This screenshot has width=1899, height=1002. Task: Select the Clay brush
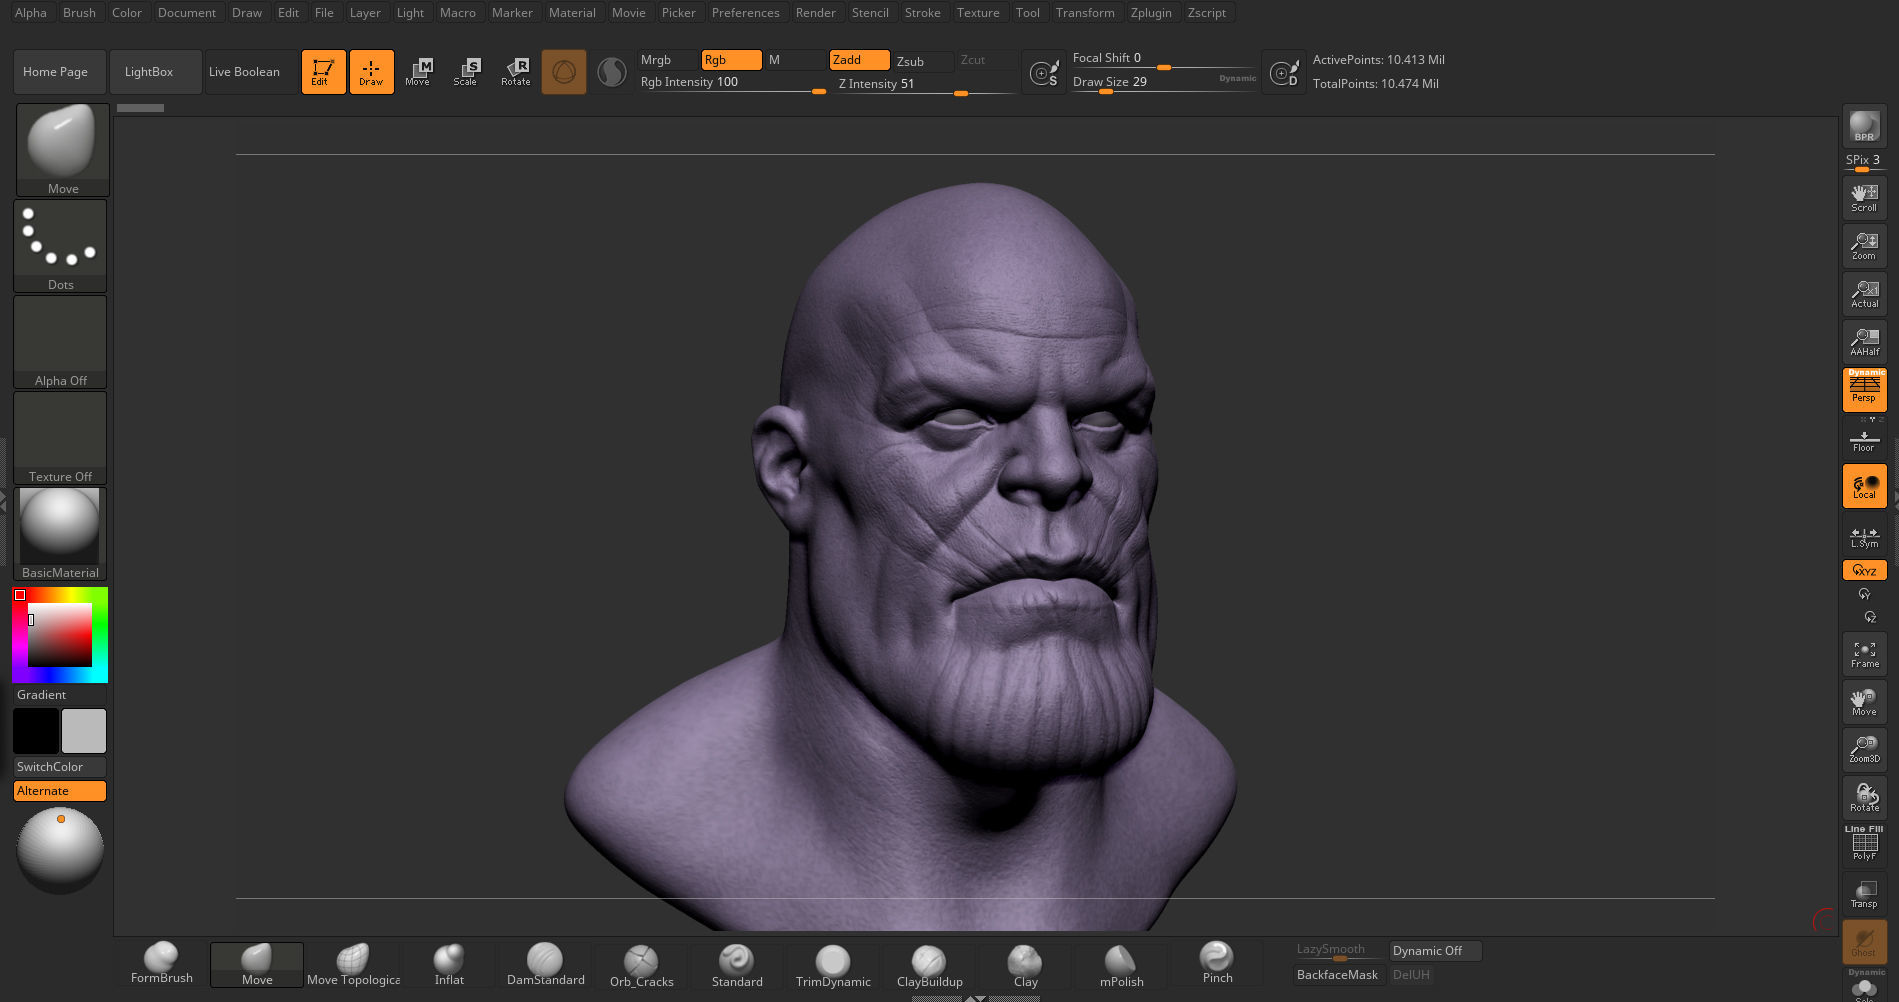coord(1025,964)
